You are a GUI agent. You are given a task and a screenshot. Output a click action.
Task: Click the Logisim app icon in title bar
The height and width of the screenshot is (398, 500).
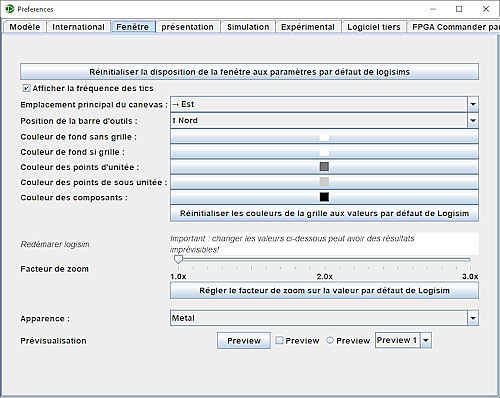pos(10,9)
